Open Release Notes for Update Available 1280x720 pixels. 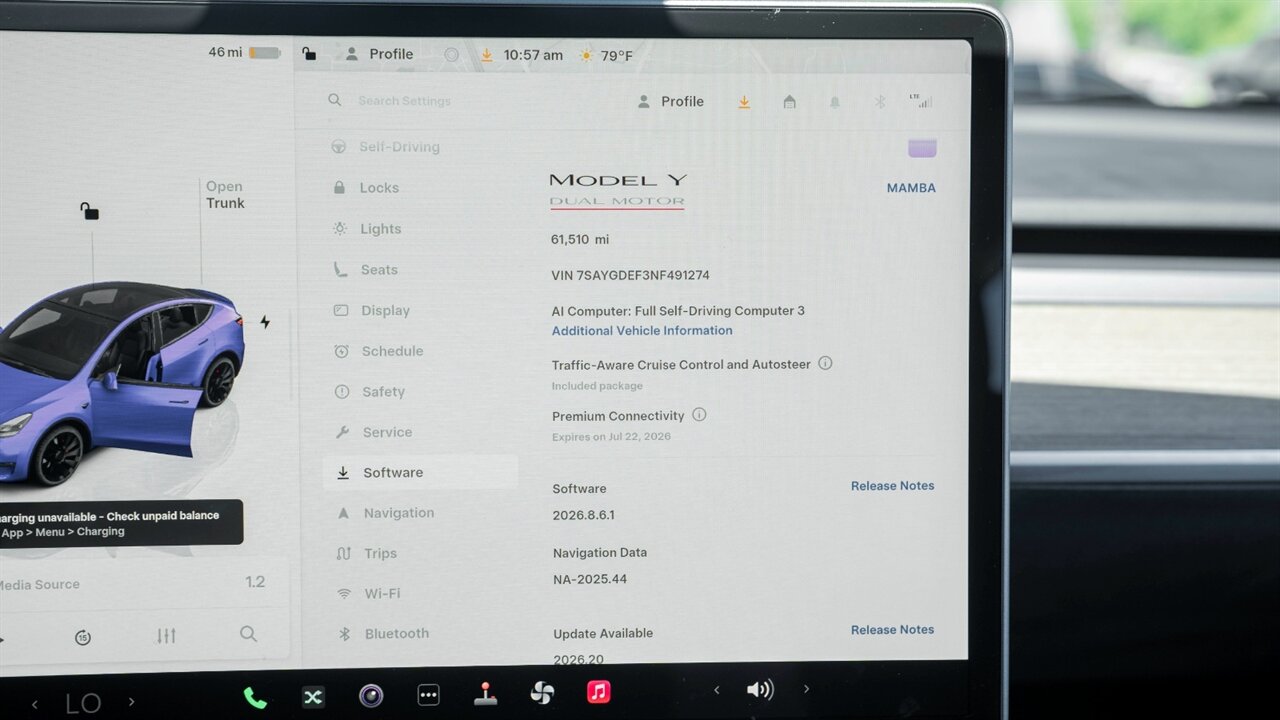[x=892, y=630]
